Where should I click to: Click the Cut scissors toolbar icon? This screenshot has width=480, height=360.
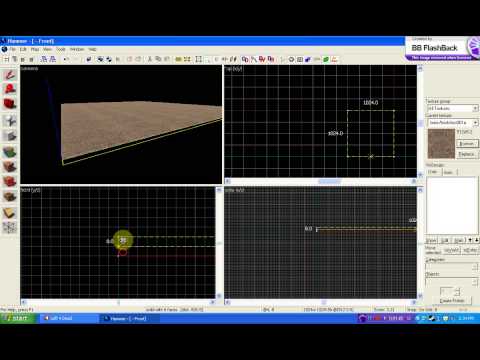point(150,59)
